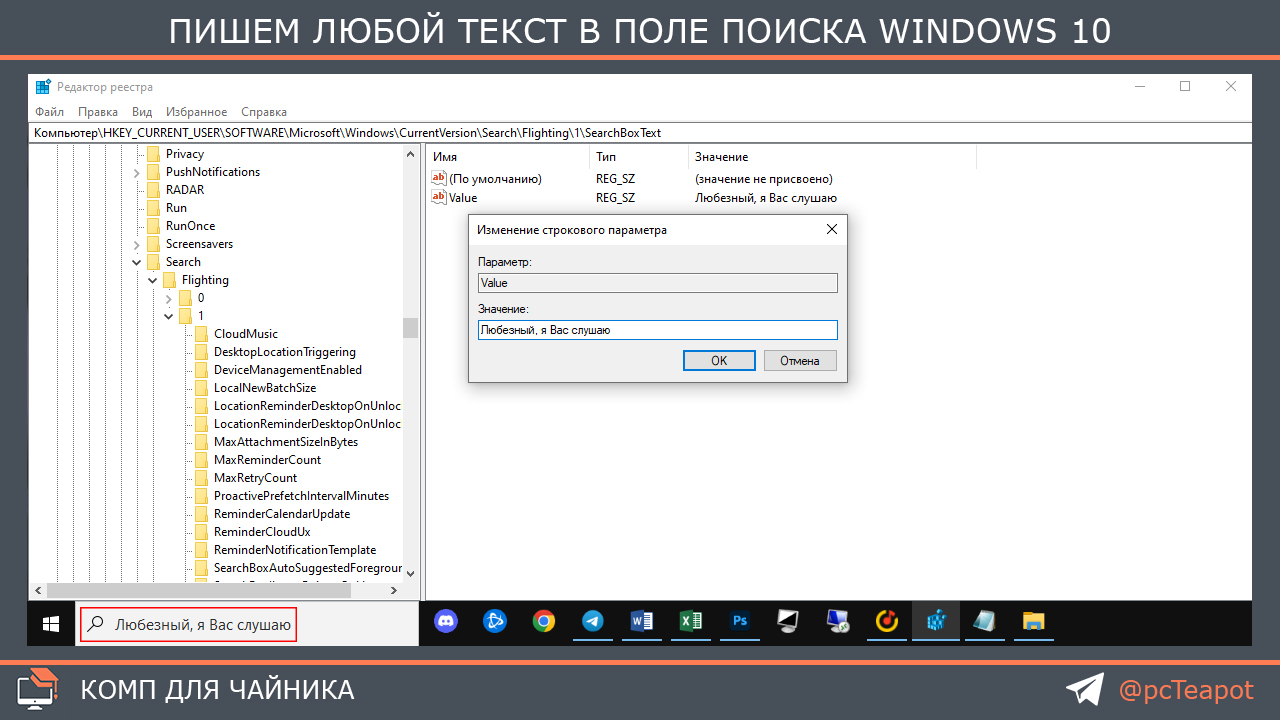Open the Справка menu
The width and height of the screenshot is (1280, 720).
tap(264, 112)
